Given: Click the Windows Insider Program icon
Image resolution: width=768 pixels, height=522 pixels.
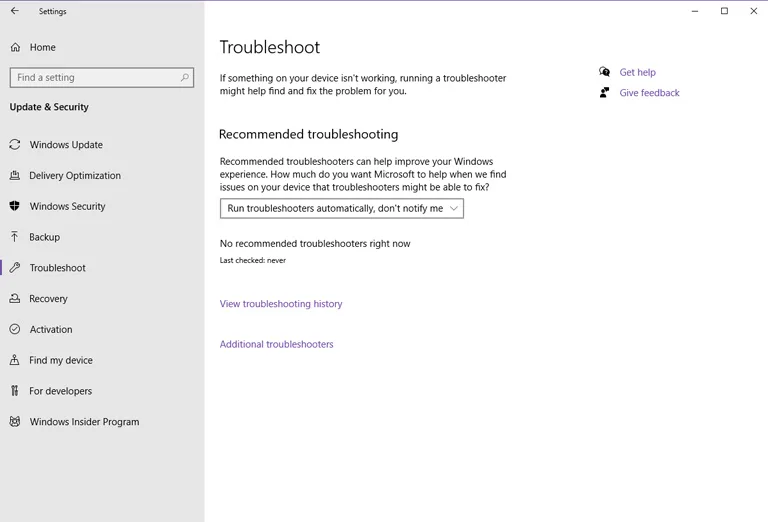Looking at the screenshot, I should [15, 422].
